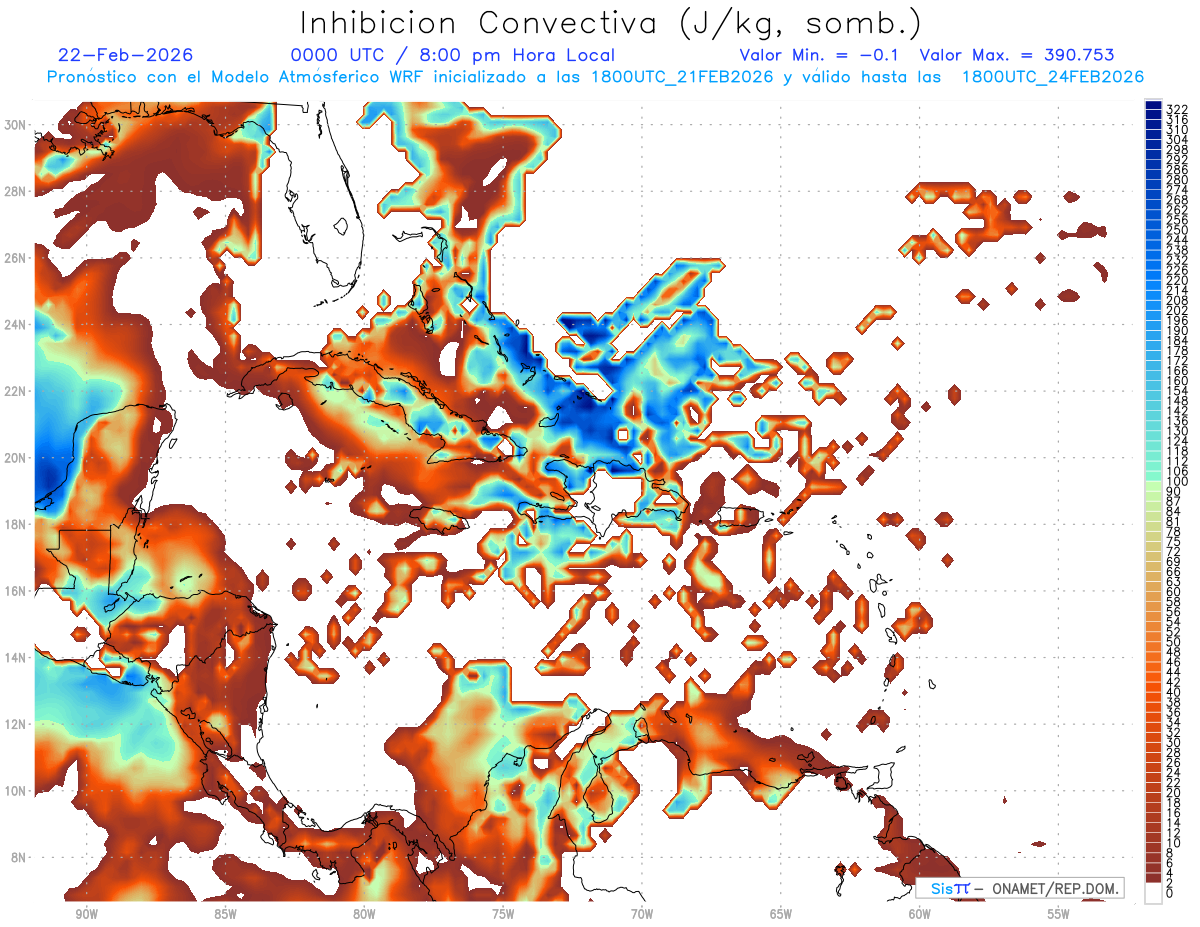Screen dimensions: 1200x927
Task: Click the '50' value on color scale
Action: pyautogui.click(x=1175, y=641)
